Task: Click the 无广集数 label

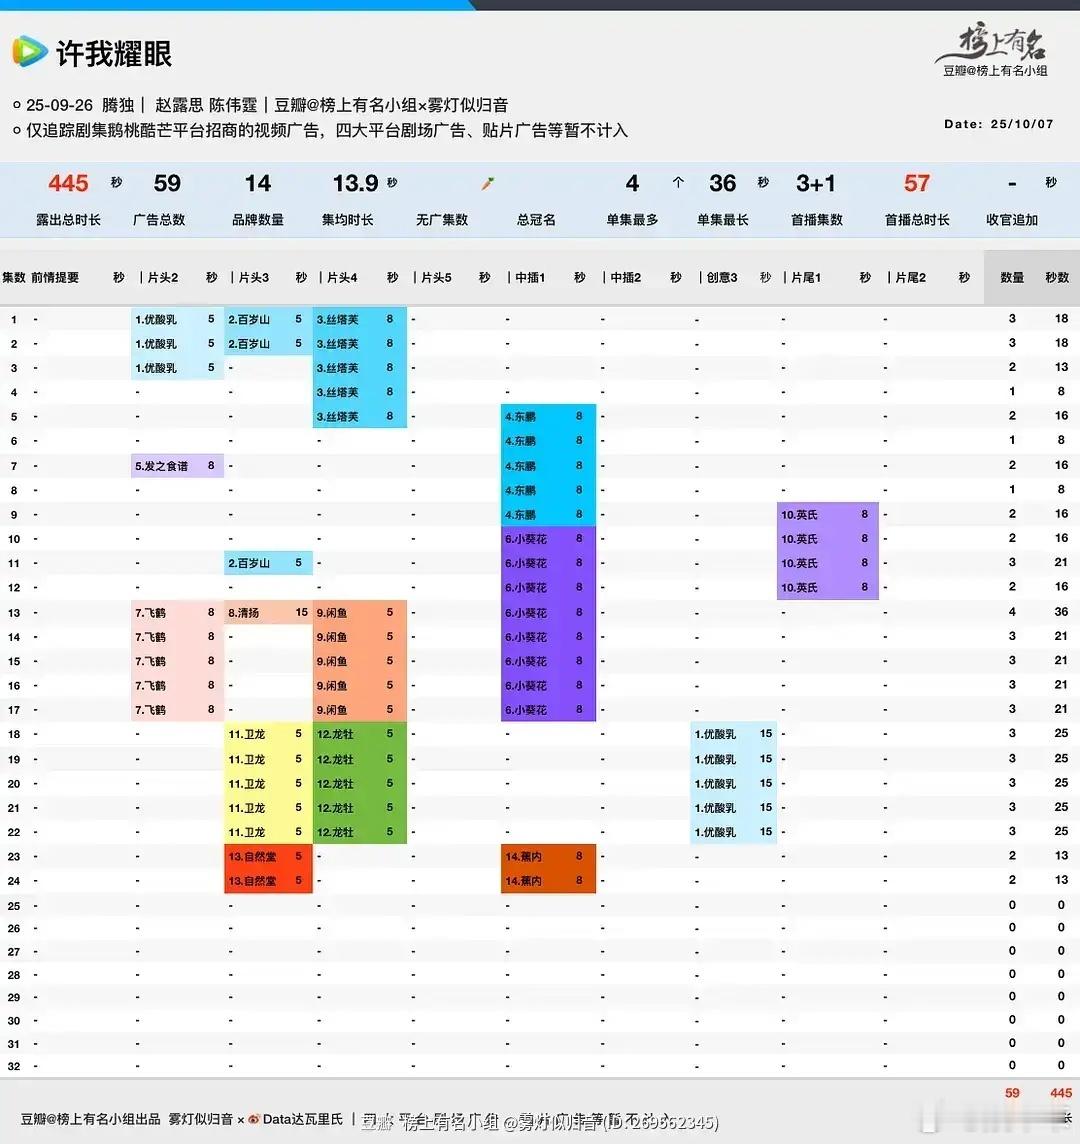Action: (441, 220)
